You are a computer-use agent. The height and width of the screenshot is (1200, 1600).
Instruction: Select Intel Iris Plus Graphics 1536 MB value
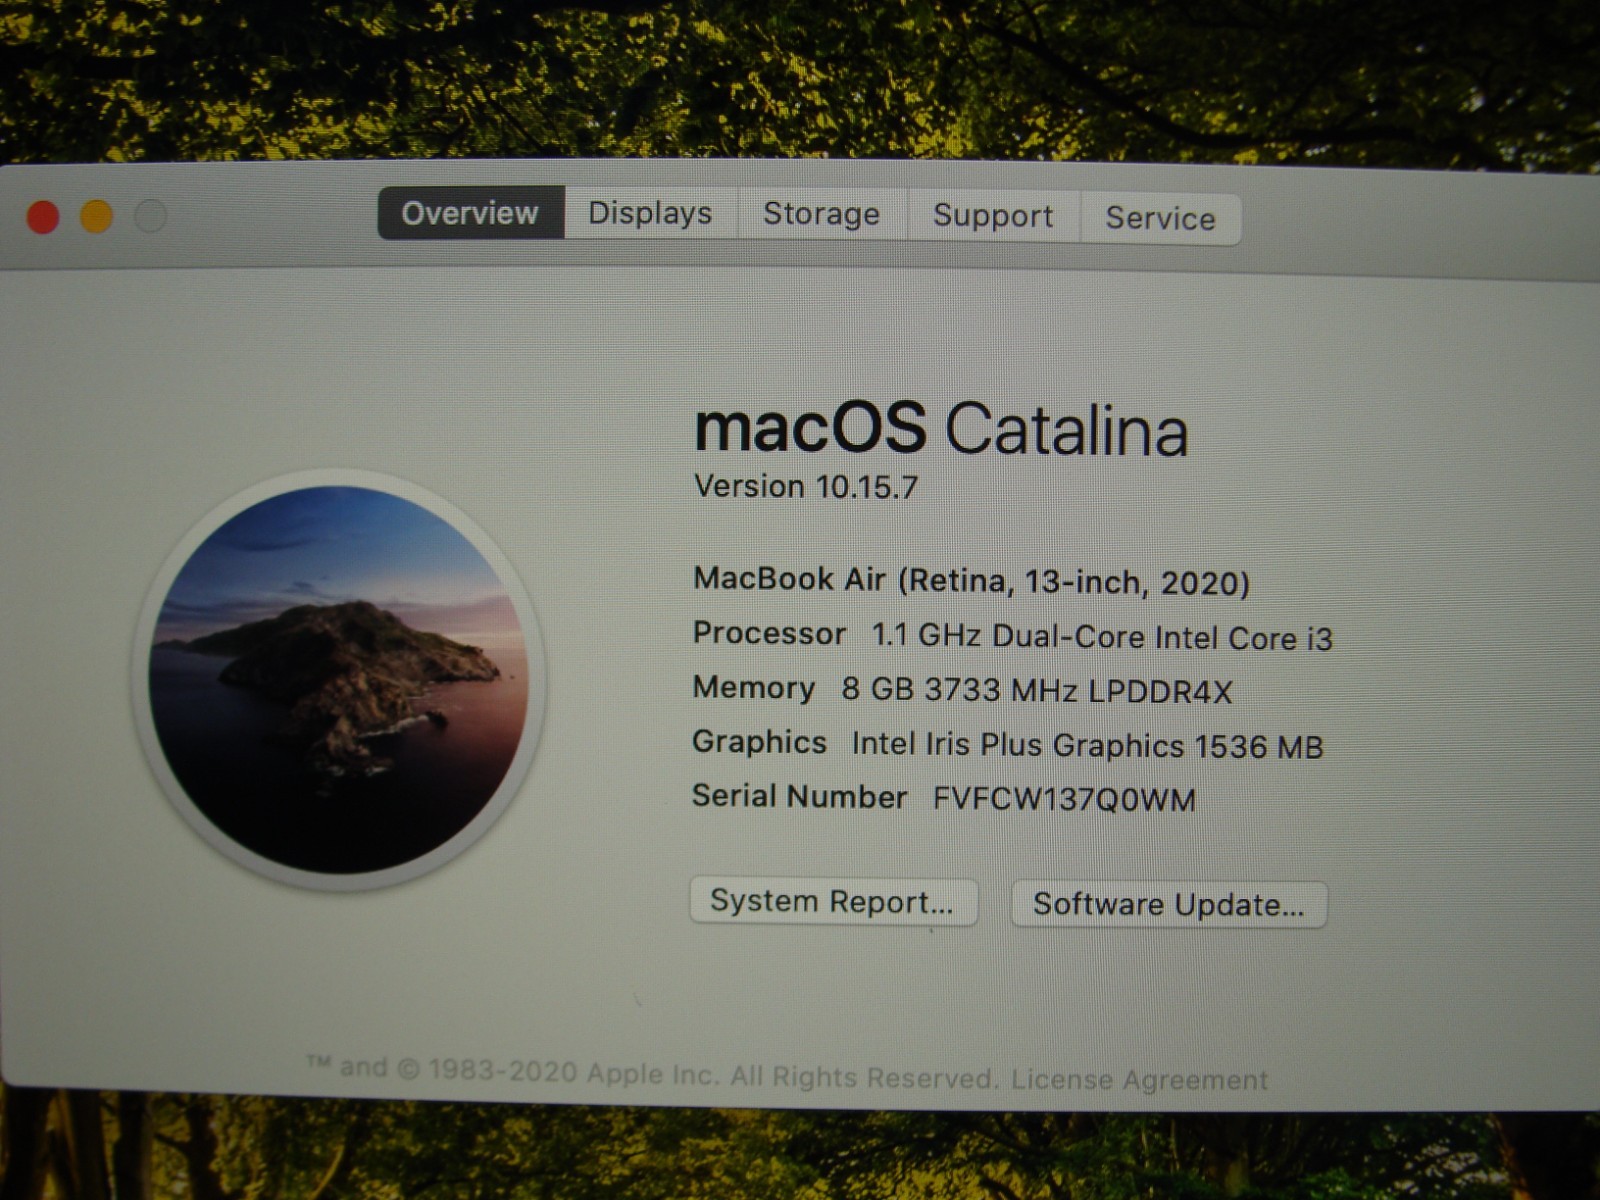(x=1087, y=746)
